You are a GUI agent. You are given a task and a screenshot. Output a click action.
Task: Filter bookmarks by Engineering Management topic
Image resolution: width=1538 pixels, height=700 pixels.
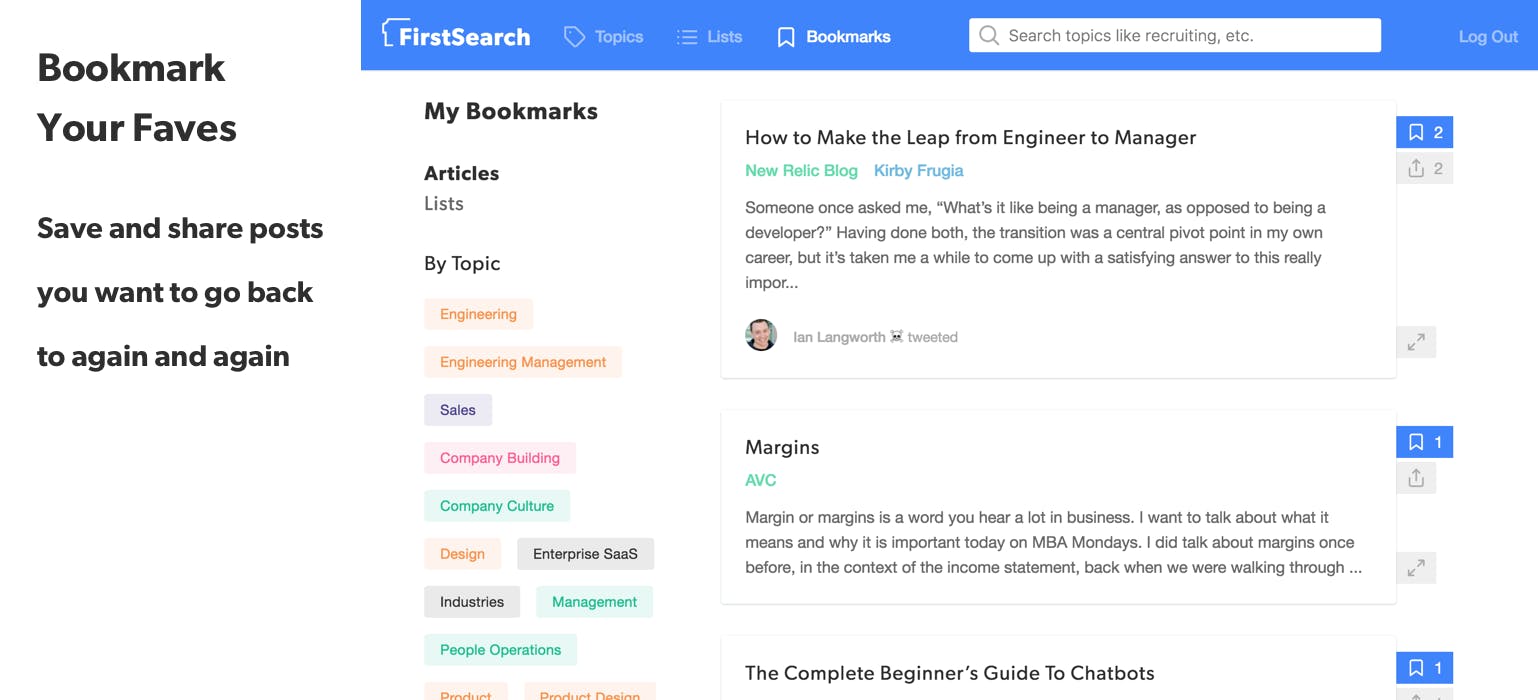pos(523,362)
